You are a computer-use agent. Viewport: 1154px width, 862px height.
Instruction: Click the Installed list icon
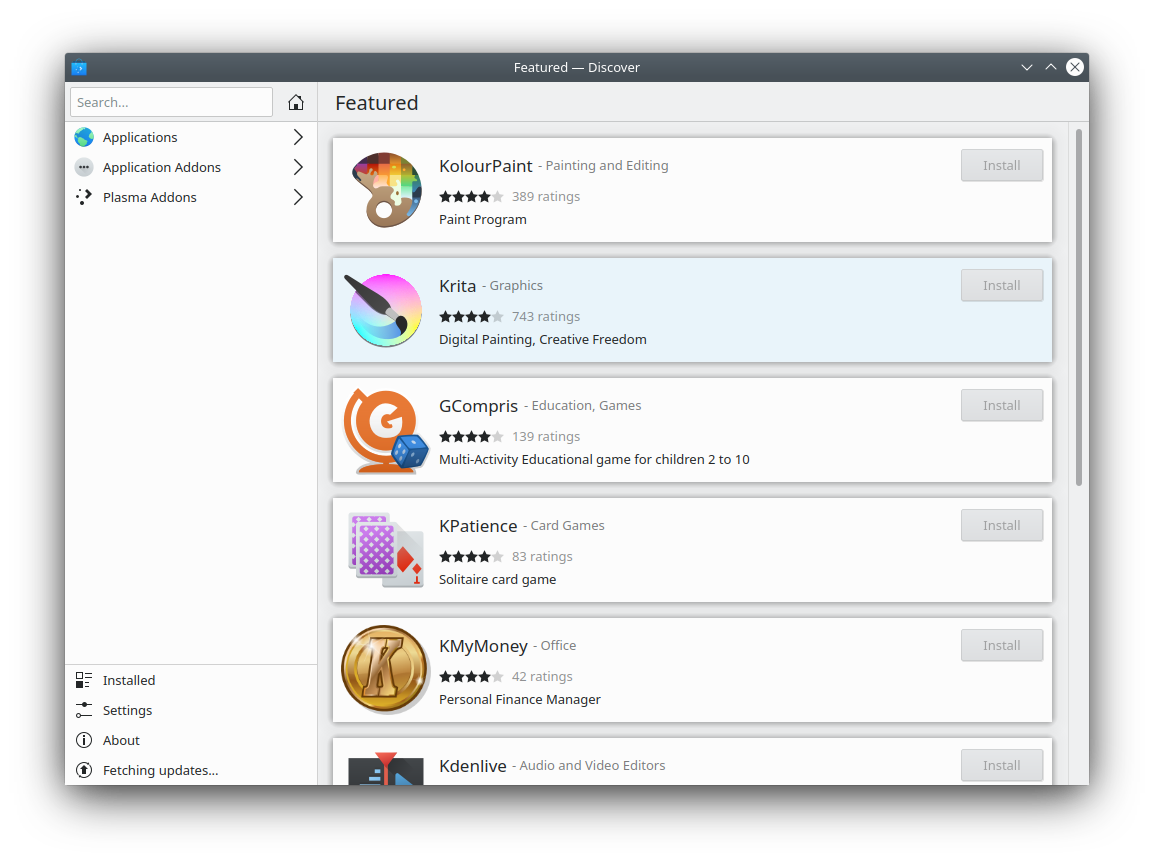(84, 680)
